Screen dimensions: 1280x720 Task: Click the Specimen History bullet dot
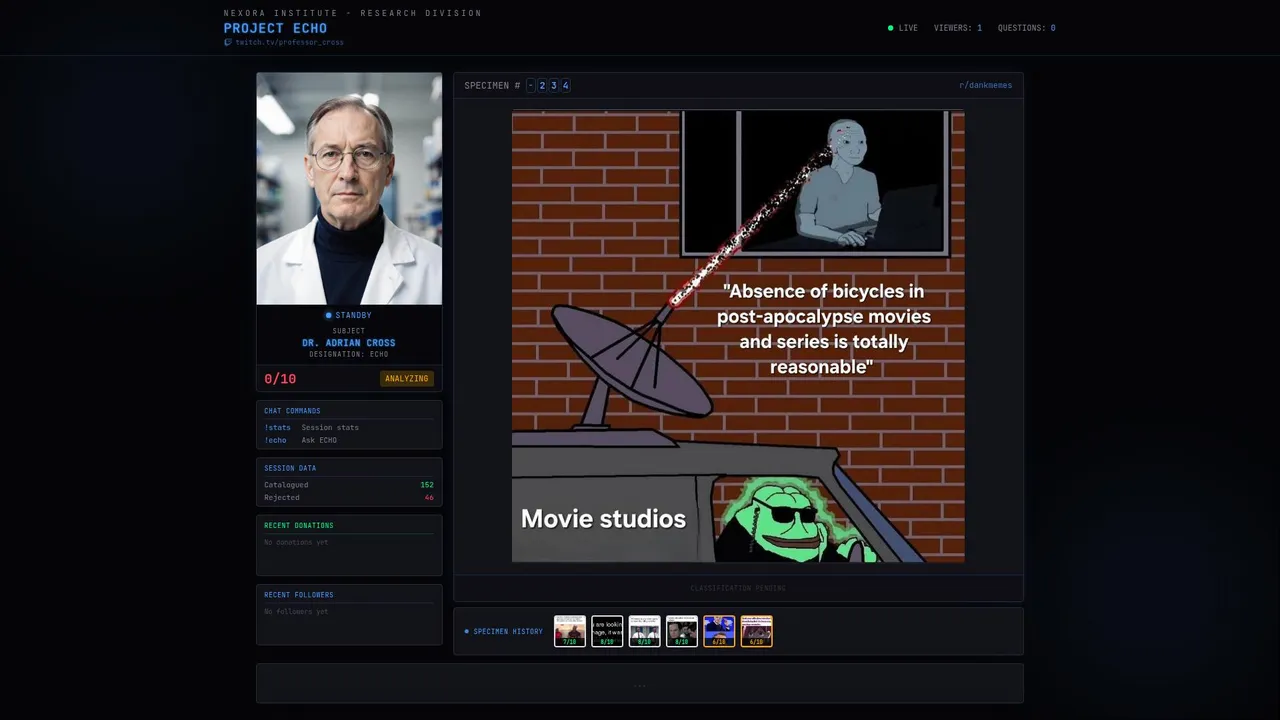(466, 631)
